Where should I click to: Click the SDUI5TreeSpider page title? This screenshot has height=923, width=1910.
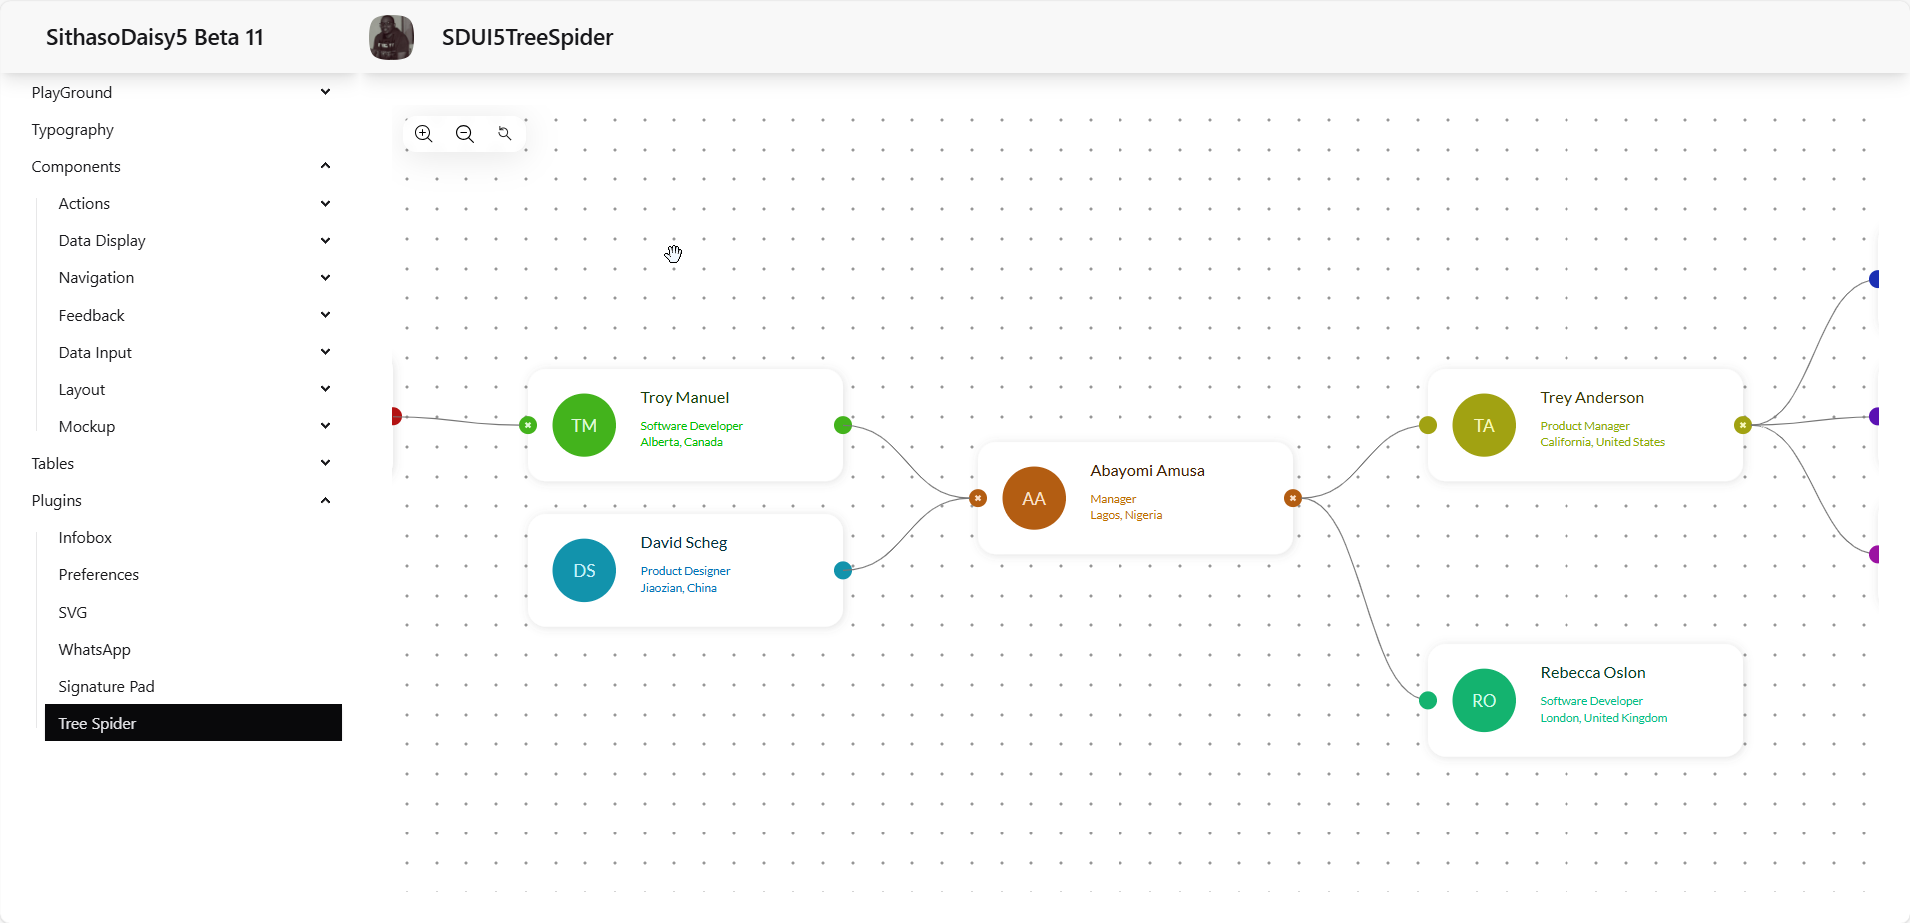pyautogui.click(x=528, y=38)
